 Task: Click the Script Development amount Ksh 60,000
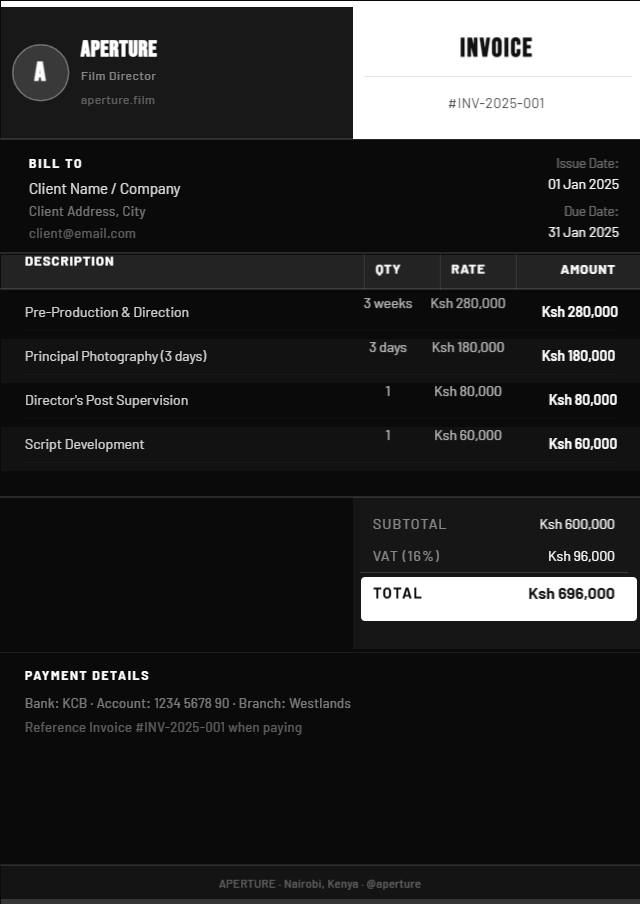click(x=582, y=443)
